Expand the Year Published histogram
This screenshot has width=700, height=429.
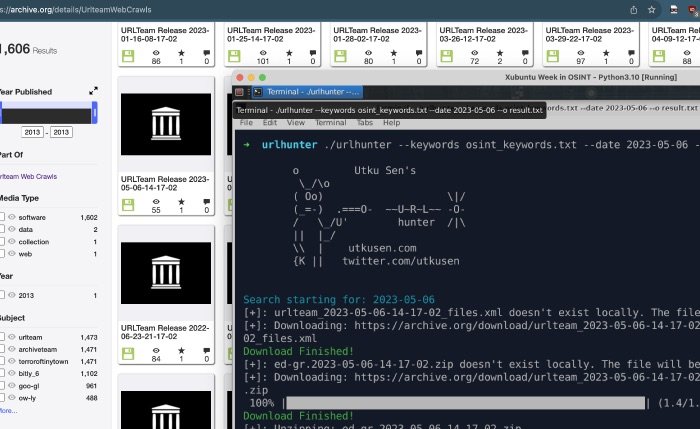point(93,91)
